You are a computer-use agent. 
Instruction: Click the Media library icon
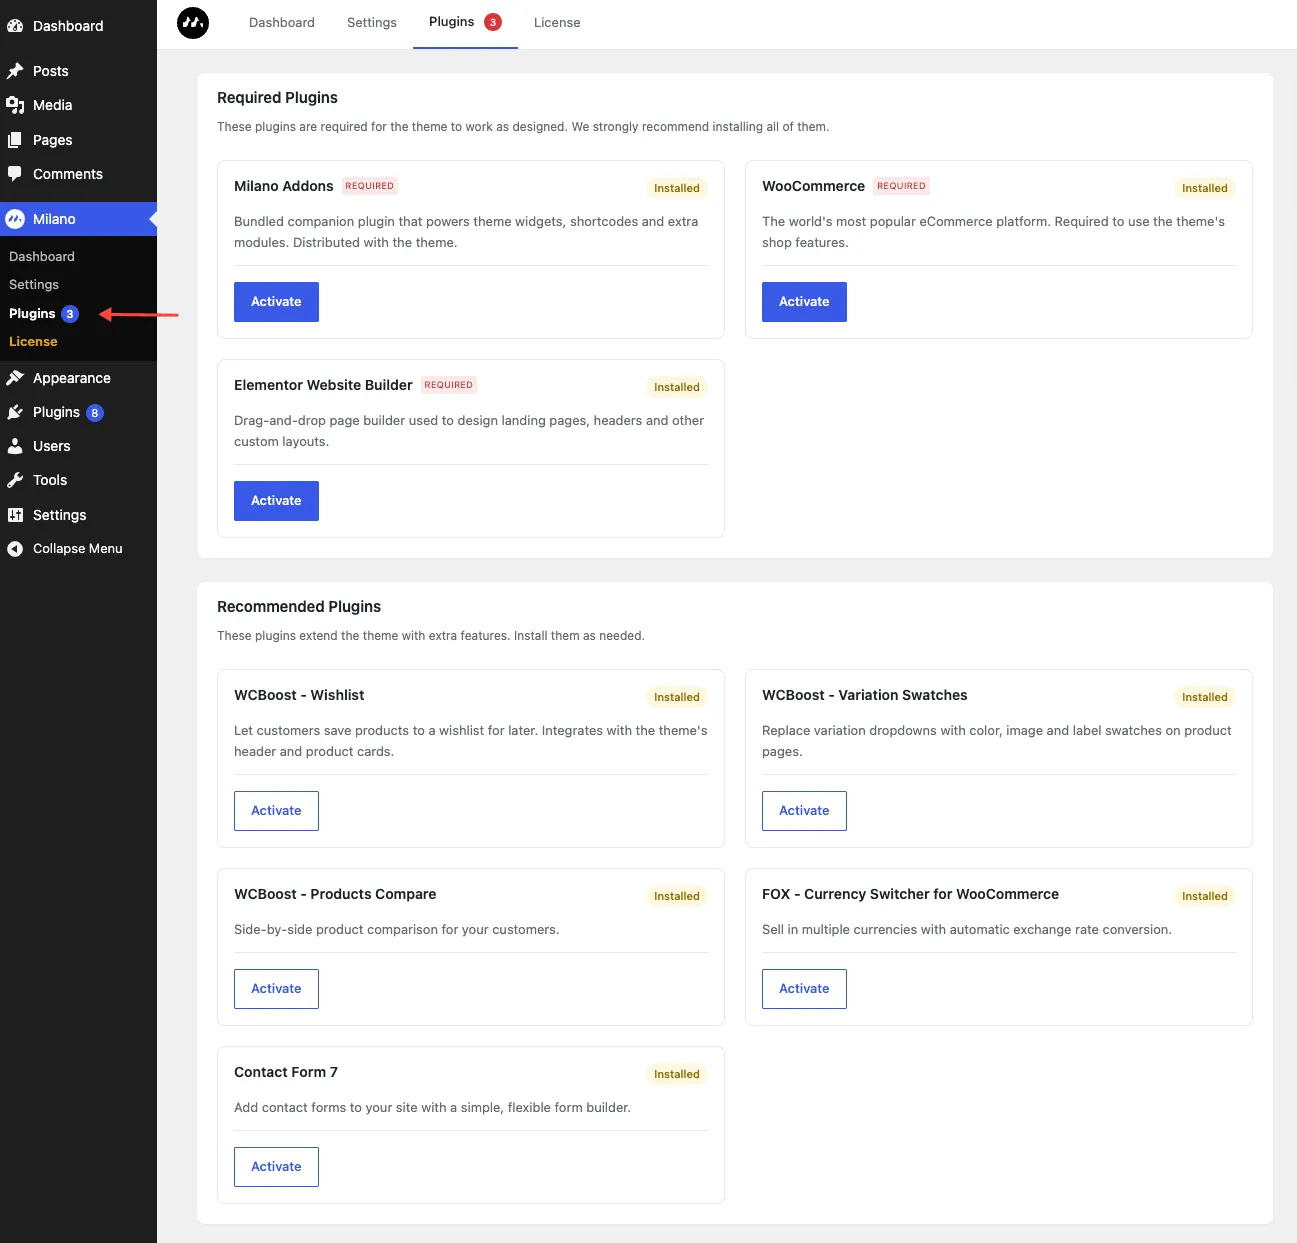(15, 105)
